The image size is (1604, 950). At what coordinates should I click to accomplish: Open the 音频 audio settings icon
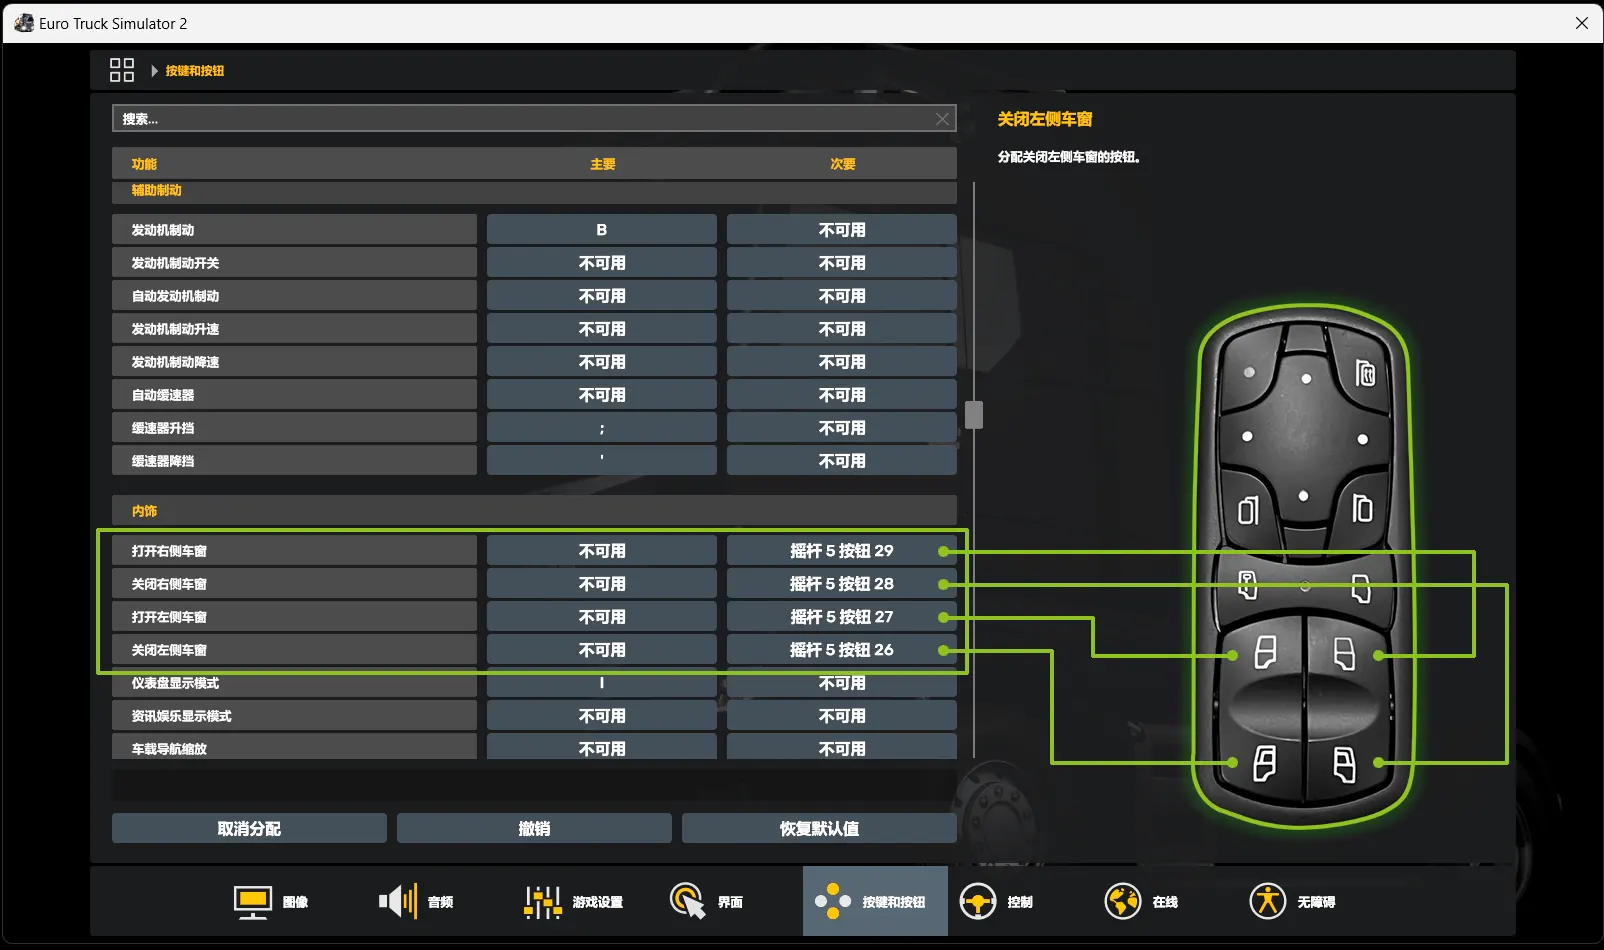tap(398, 901)
